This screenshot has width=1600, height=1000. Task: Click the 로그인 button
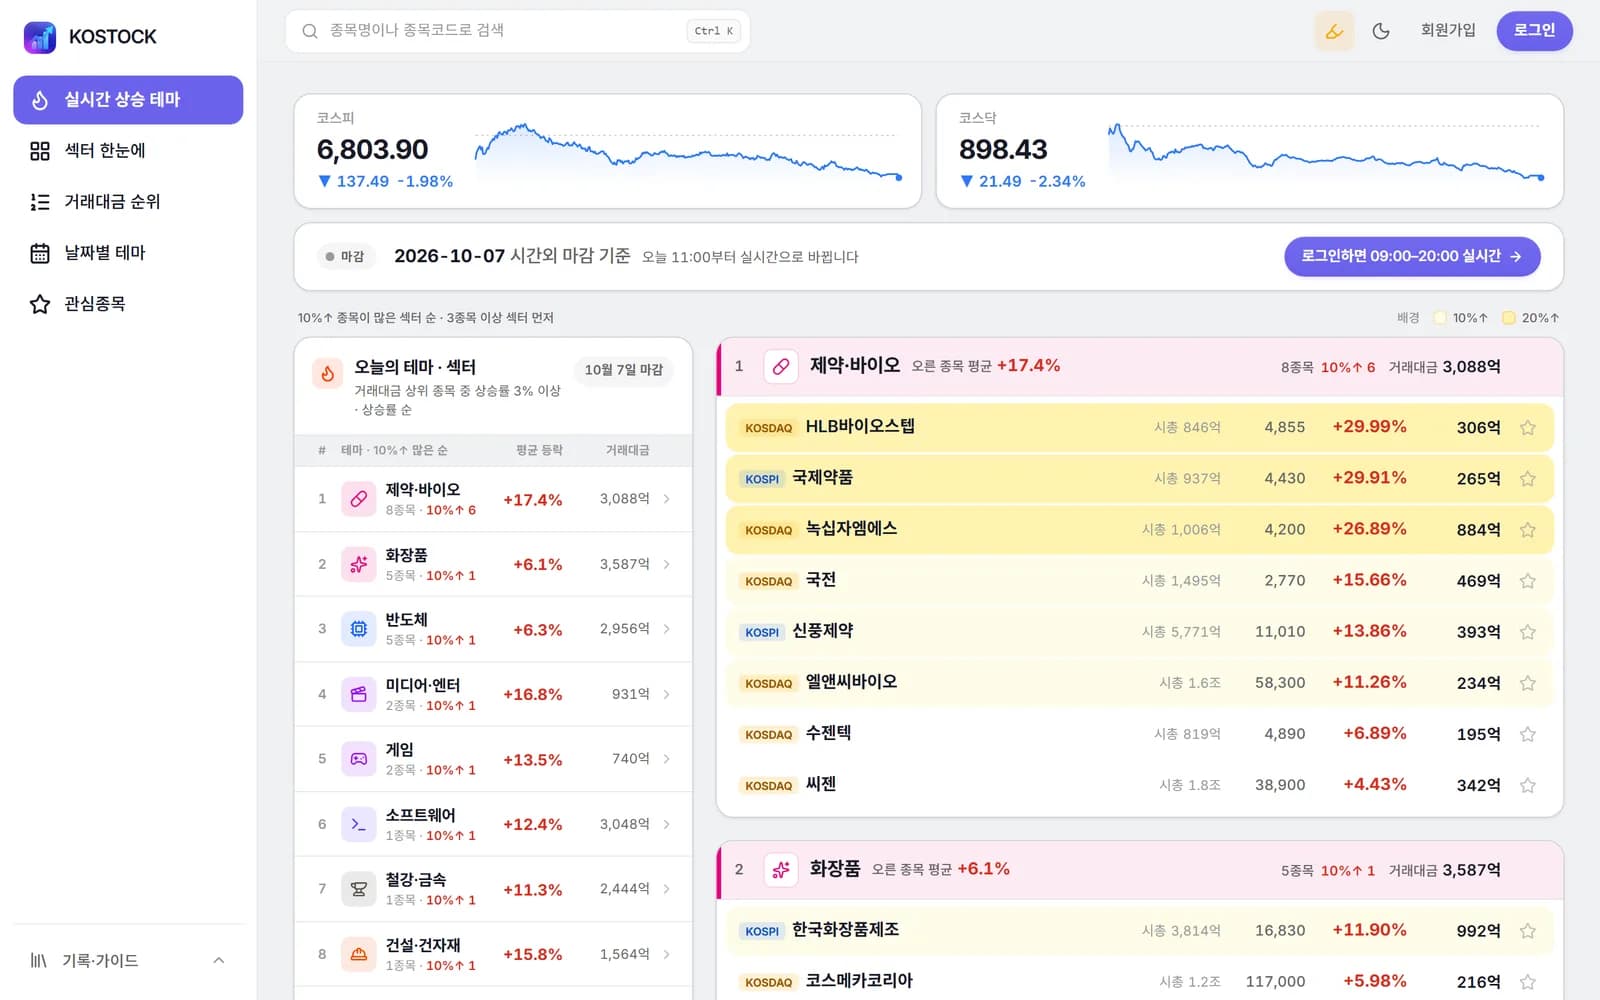click(x=1534, y=31)
